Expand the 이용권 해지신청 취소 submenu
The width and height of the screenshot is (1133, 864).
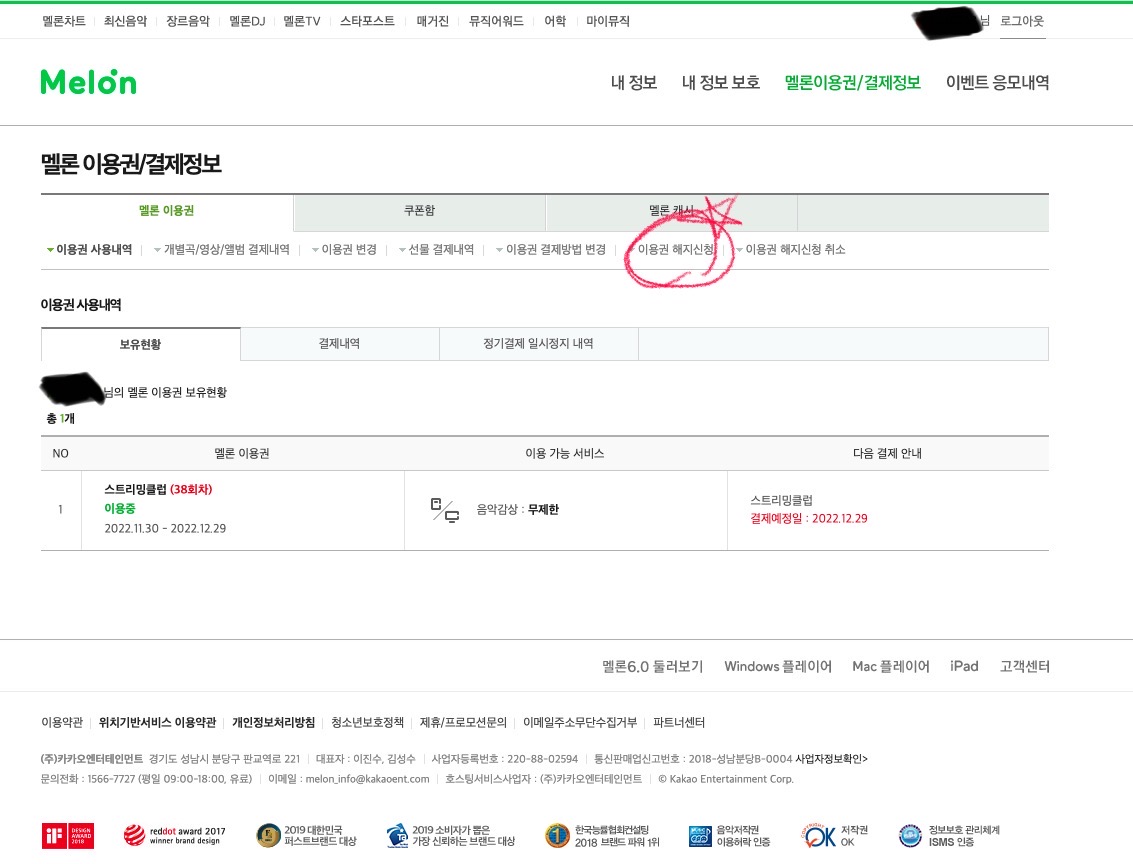[790, 249]
